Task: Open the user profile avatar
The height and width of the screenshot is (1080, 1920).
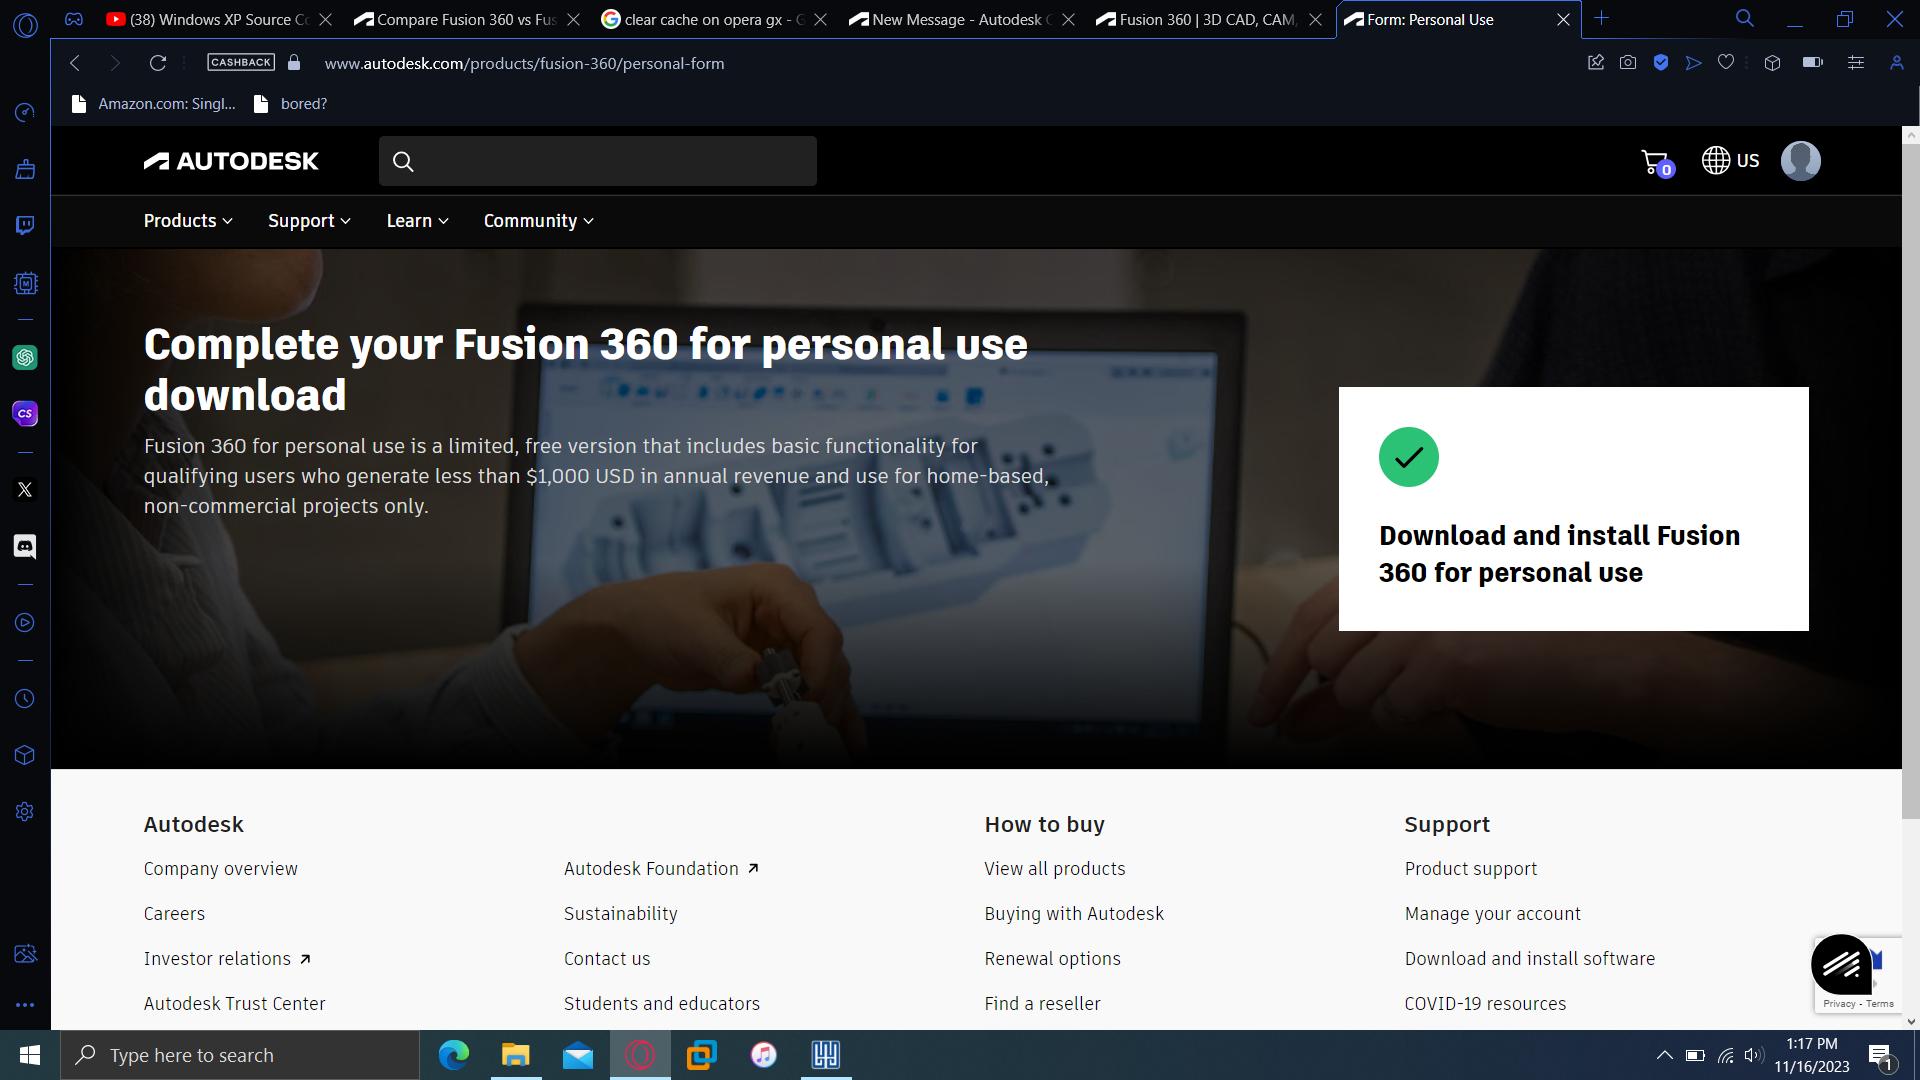Action: click(1800, 161)
